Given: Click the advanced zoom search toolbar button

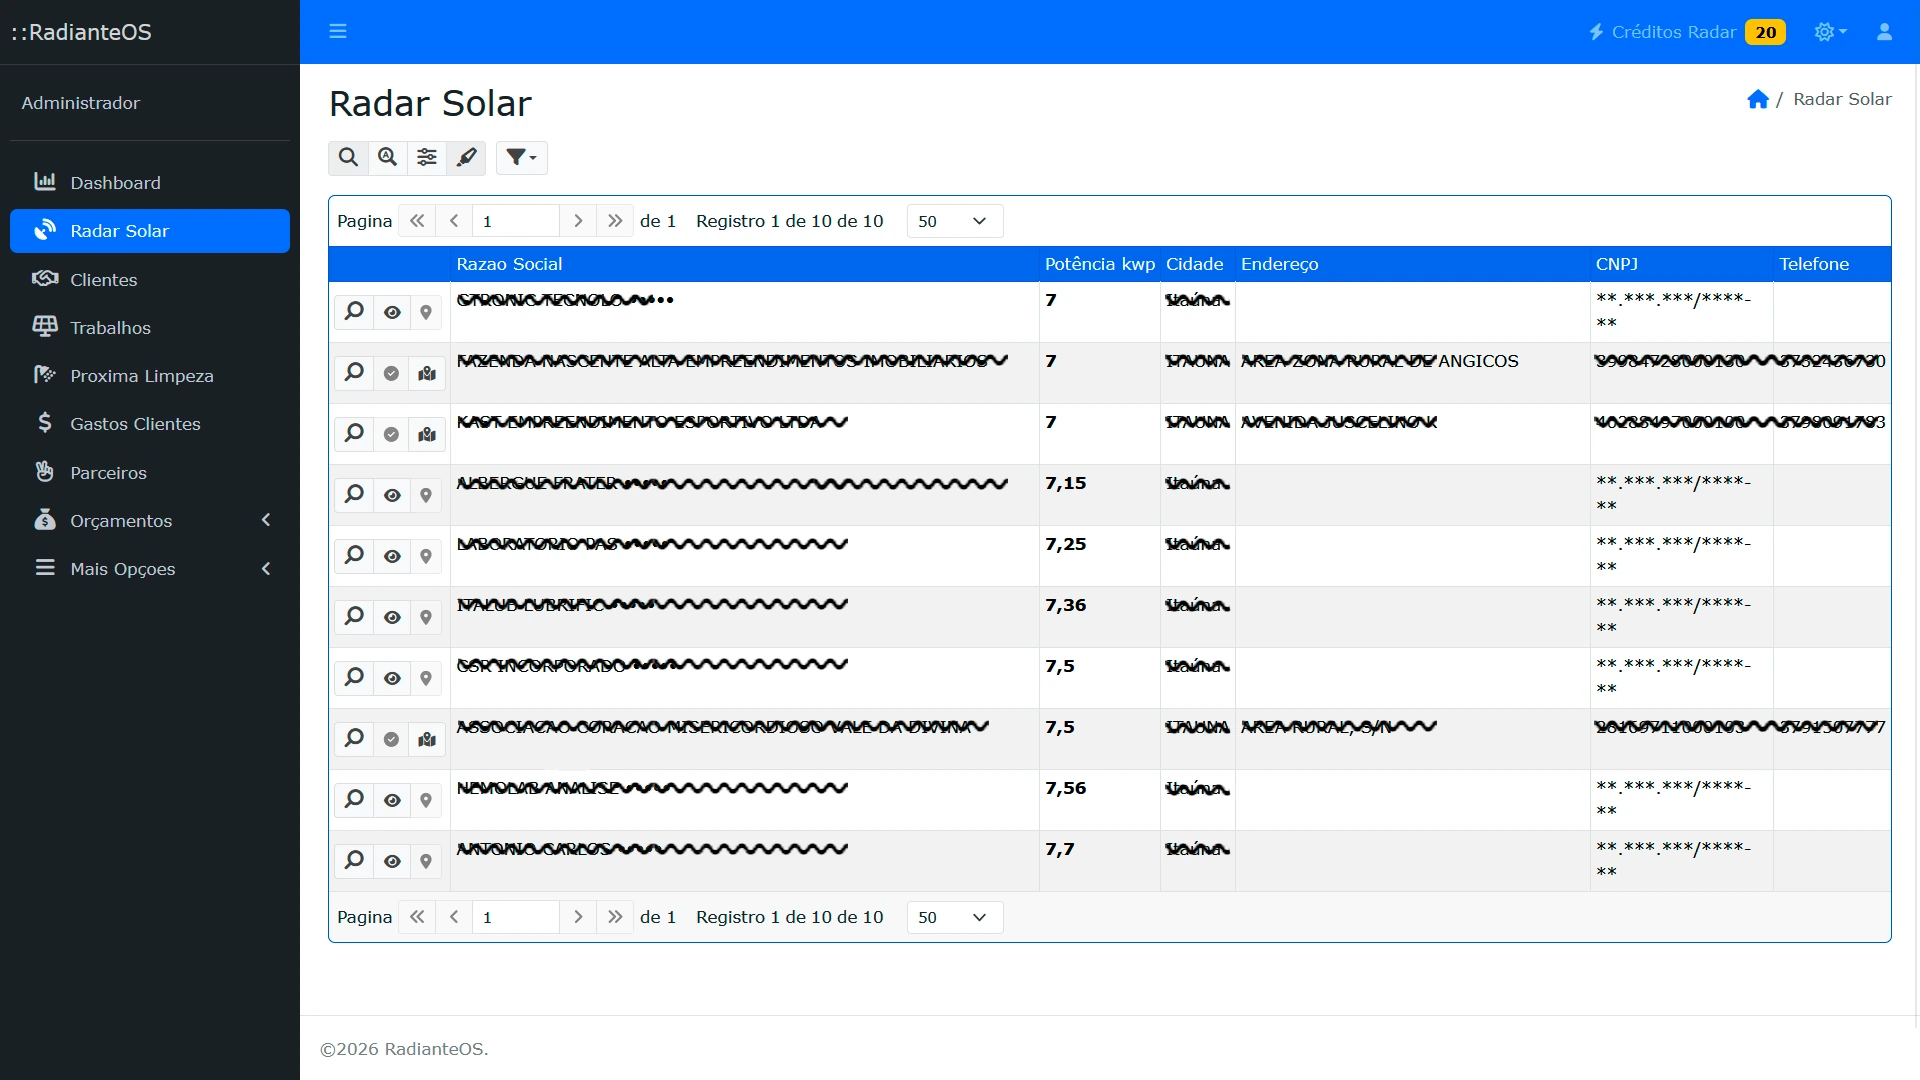Looking at the screenshot, I should click(x=387, y=157).
